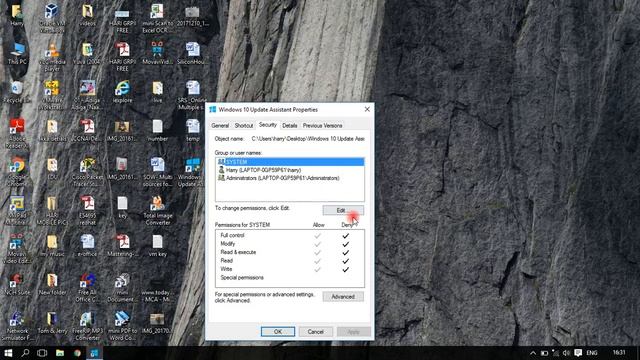Select the vm key file icon
Viewport: 640px width, 360px height.
pos(158,245)
